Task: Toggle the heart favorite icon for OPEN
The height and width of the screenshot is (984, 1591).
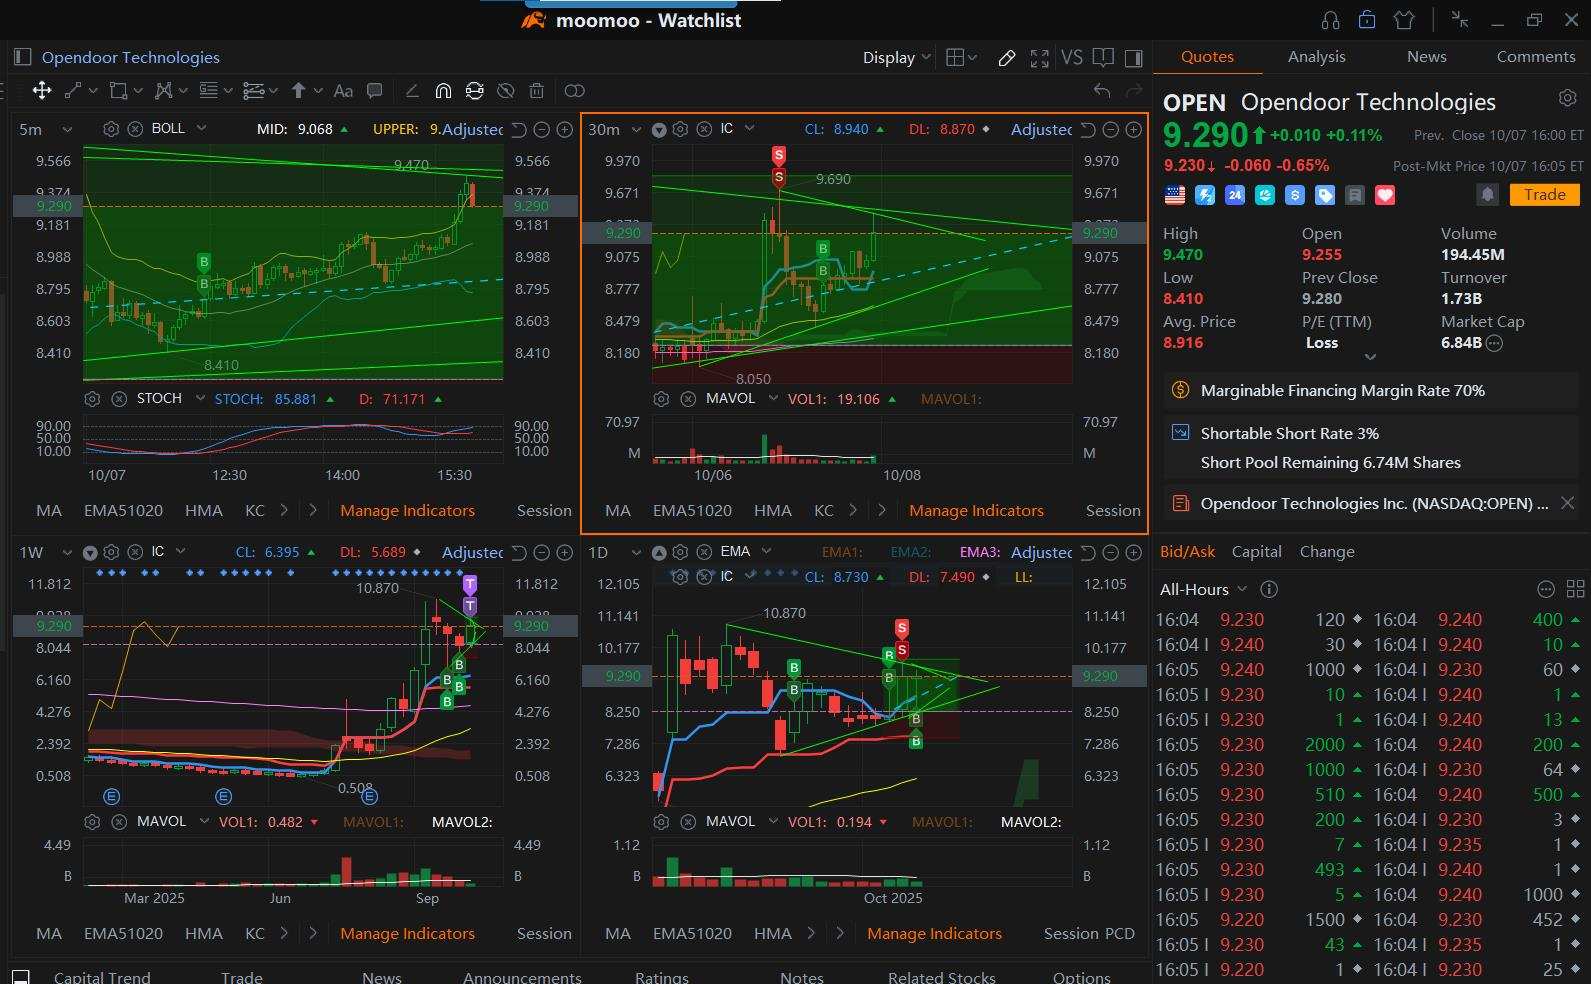Action: (x=1385, y=195)
